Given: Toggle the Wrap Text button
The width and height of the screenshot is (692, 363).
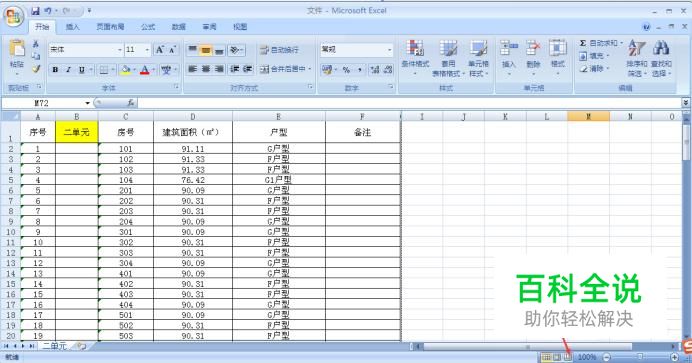Looking at the screenshot, I should (x=279, y=50).
